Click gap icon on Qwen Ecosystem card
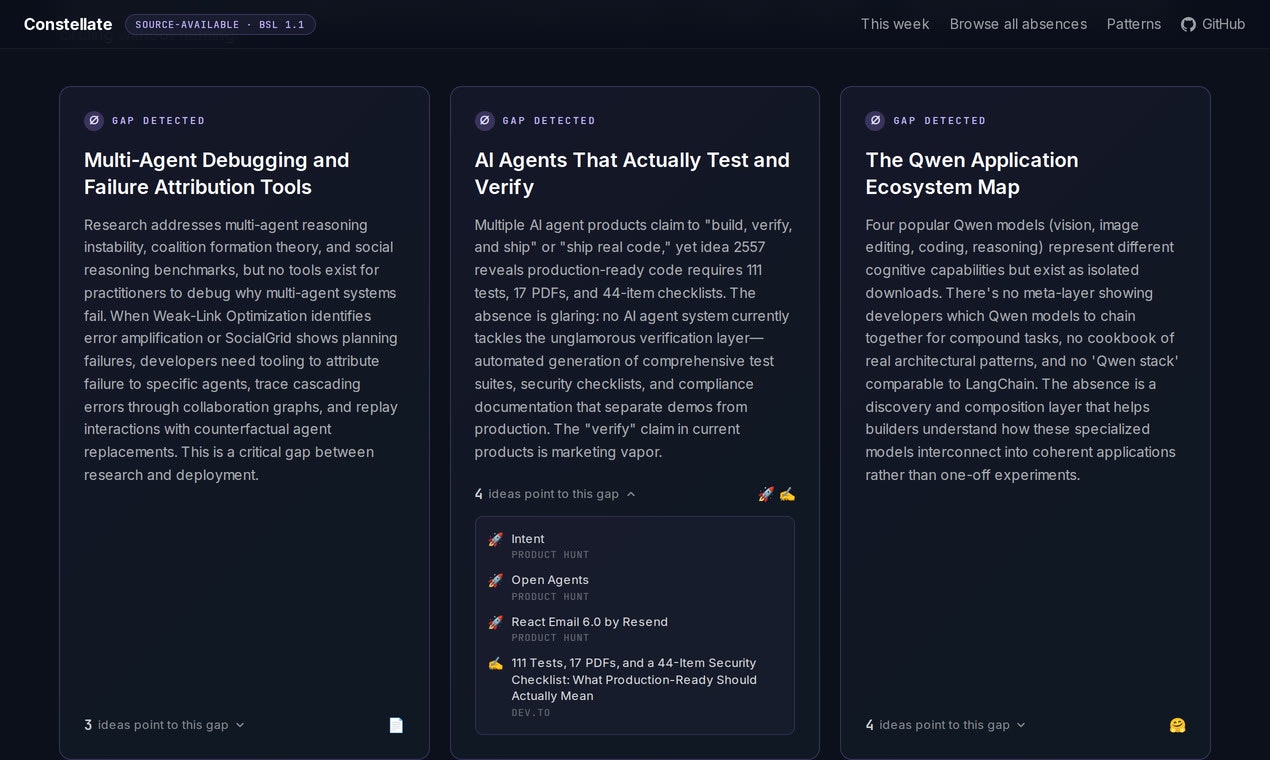 pyautogui.click(x=875, y=121)
